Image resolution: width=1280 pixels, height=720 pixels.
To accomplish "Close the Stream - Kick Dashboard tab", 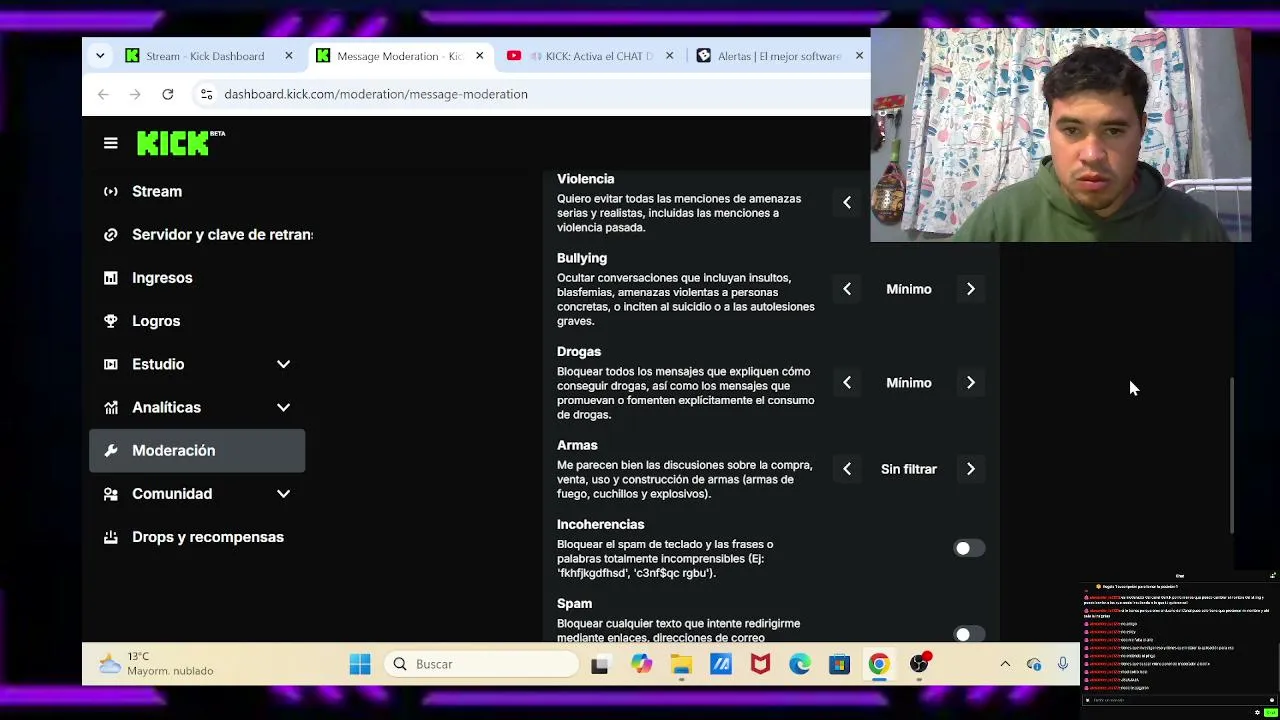I will pos(289,56).
